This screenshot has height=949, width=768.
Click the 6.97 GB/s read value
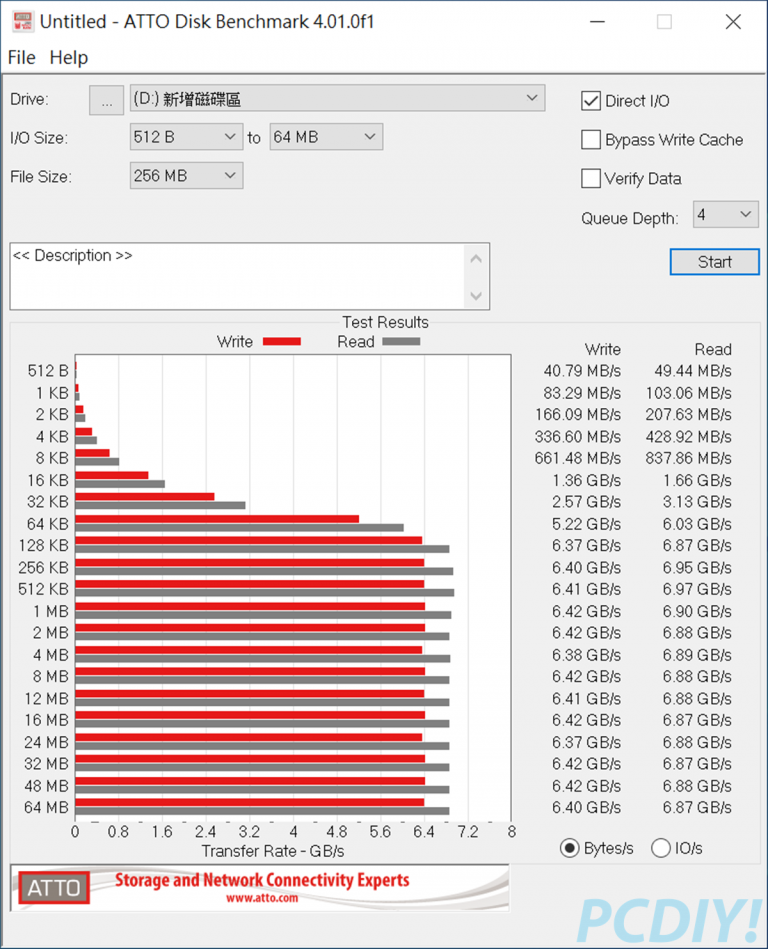(x=697, y=589)
